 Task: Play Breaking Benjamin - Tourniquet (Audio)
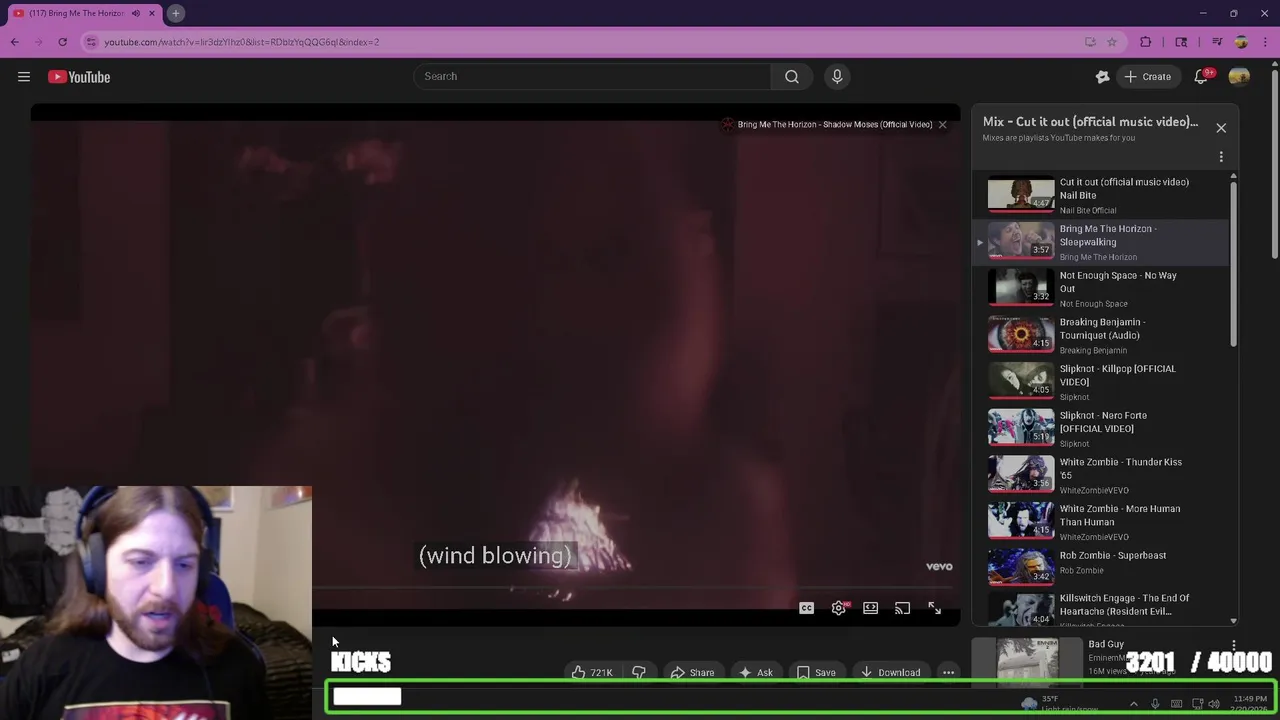1100,335
